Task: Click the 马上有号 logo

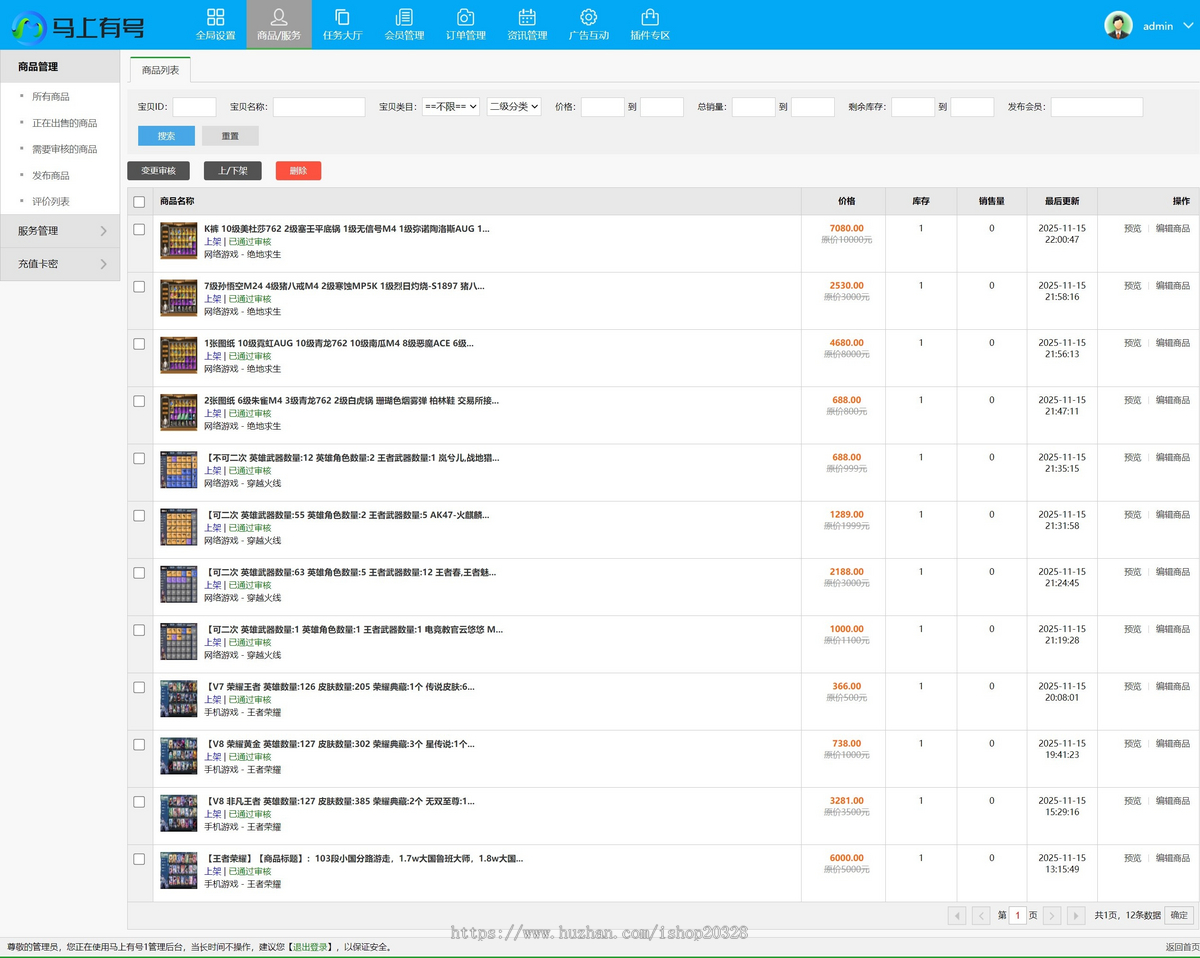Action: coord(78,26)
